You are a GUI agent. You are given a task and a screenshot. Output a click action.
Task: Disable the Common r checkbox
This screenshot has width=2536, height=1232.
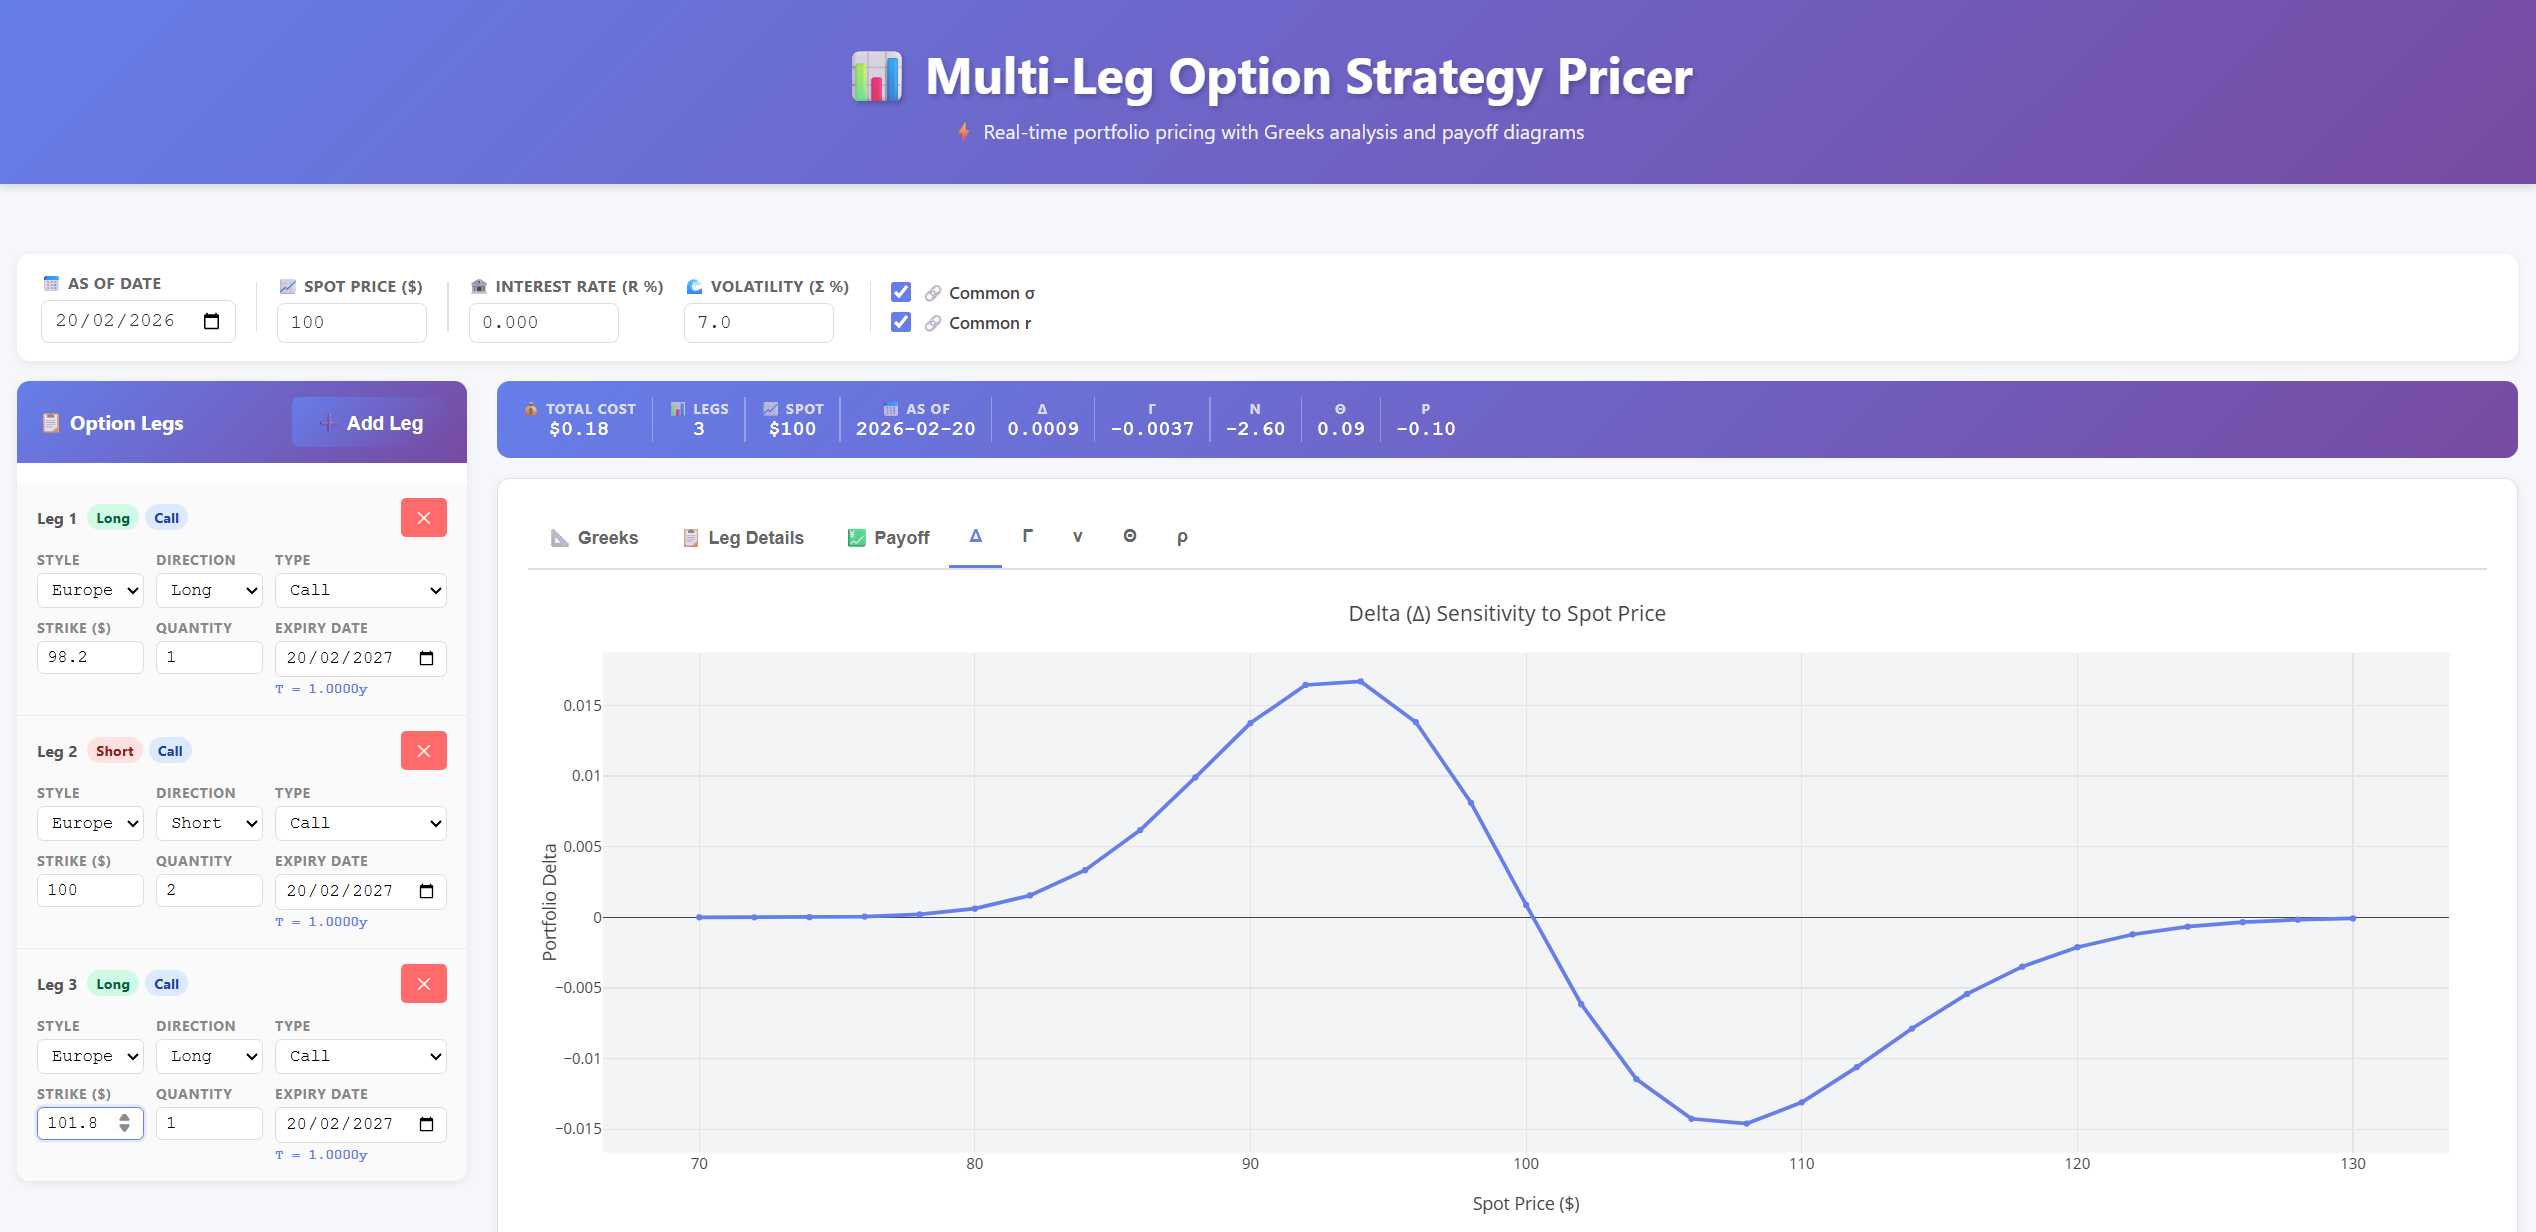(x=901, y=322)
